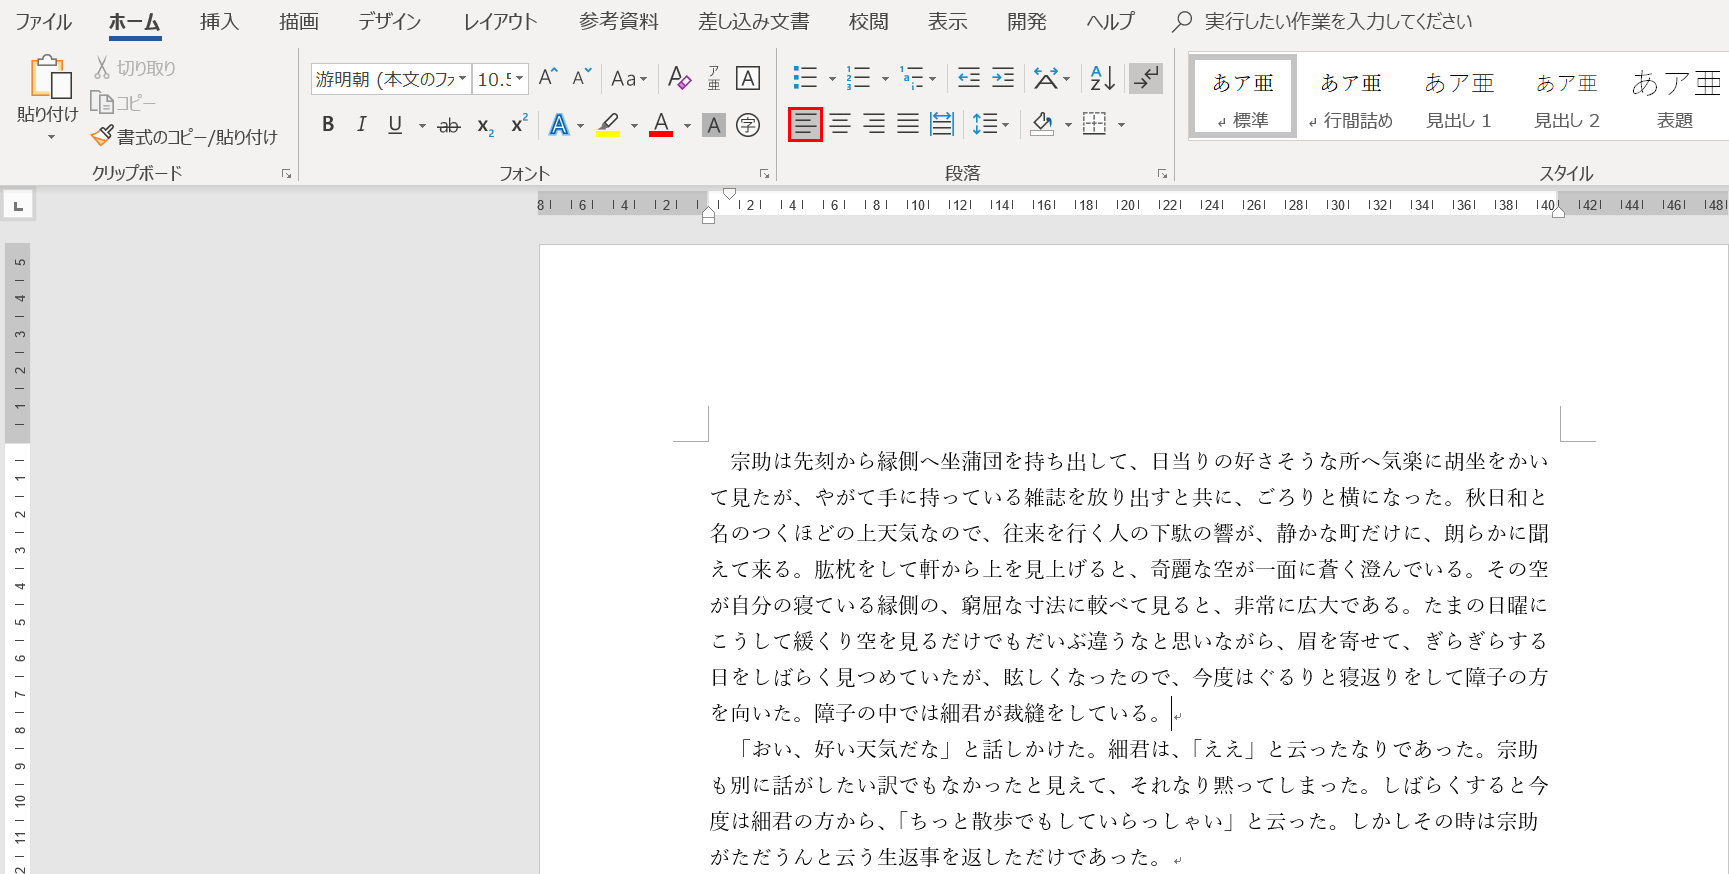Apply the 見出し 2 style
Viewport: 1729px width, 874px height.
(x=1567, y=96)
